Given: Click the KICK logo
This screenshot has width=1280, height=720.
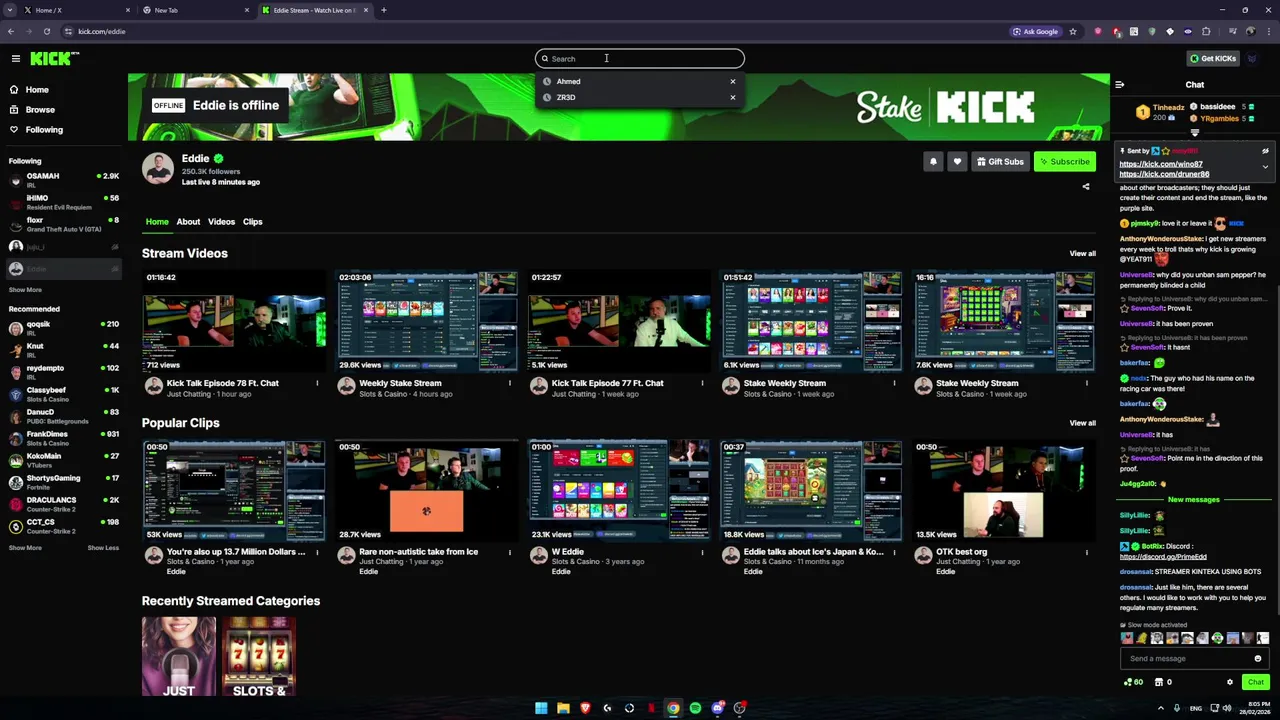Looking at the screenshot, I should (53, 59).
